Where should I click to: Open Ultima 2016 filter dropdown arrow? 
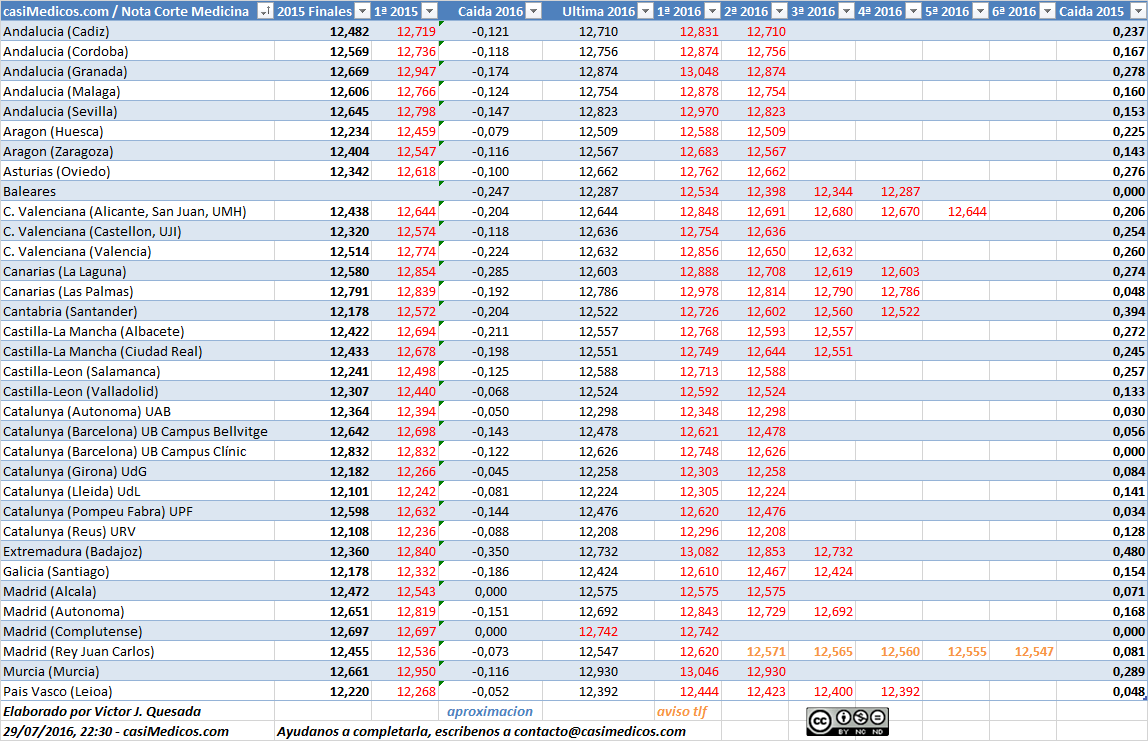(645, 11)
